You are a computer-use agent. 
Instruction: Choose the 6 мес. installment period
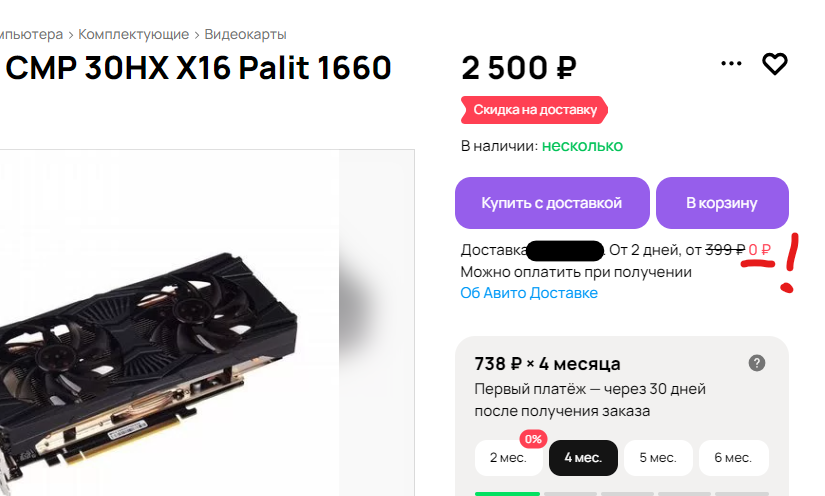(x=733, y=458)
